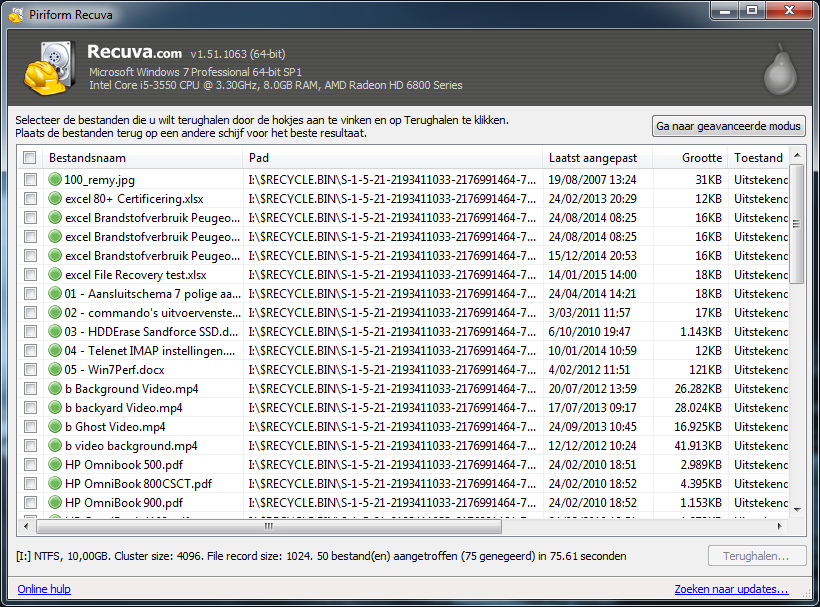The height and width of the screenshot is (607, 820).
Task: Select file name 03 - HDDErase Sandforce SSD
Action: [x=152, y=331]
